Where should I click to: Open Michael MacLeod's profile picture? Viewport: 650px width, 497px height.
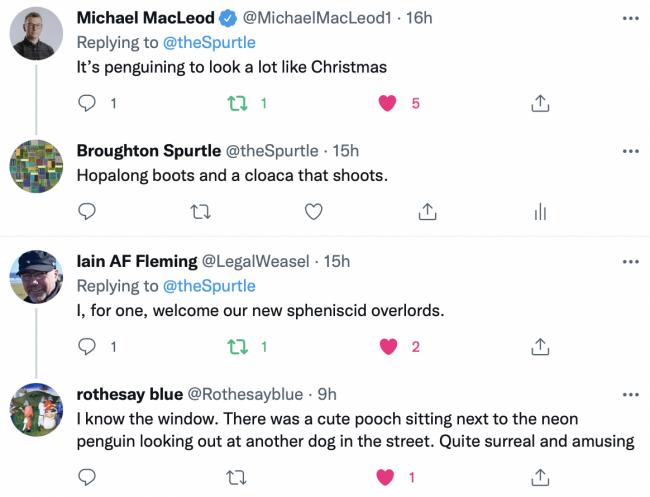click(x=37, y=37)
